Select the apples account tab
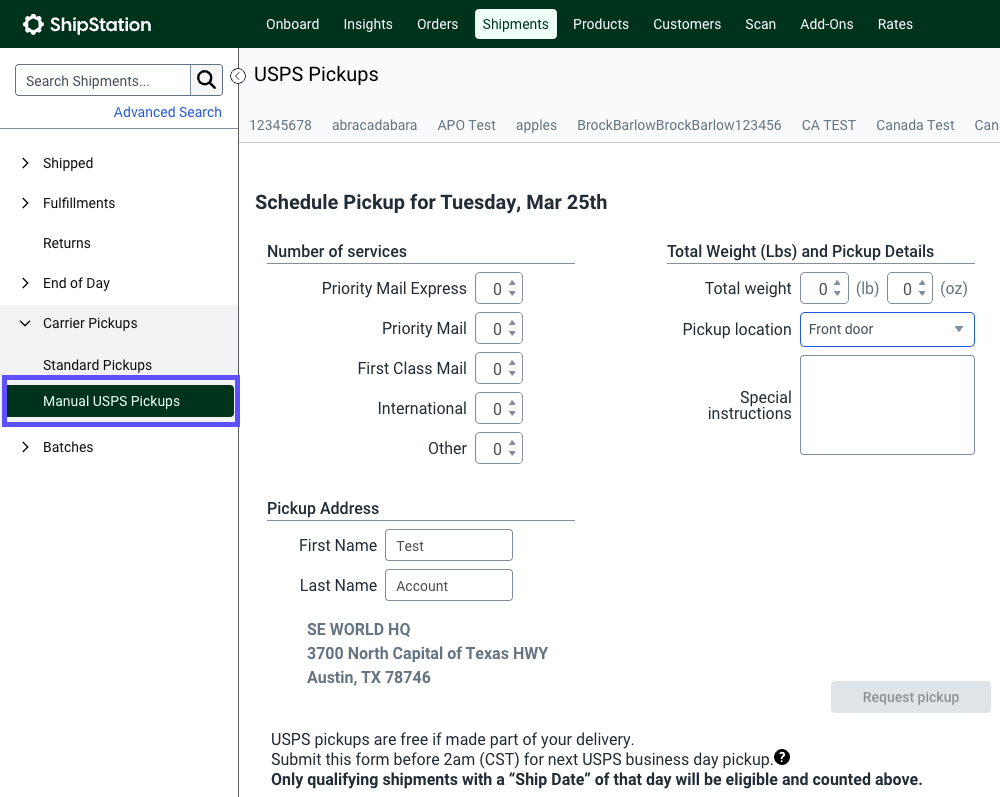The height and width of the screenshot is (797, 1000). tap(536, 125)
